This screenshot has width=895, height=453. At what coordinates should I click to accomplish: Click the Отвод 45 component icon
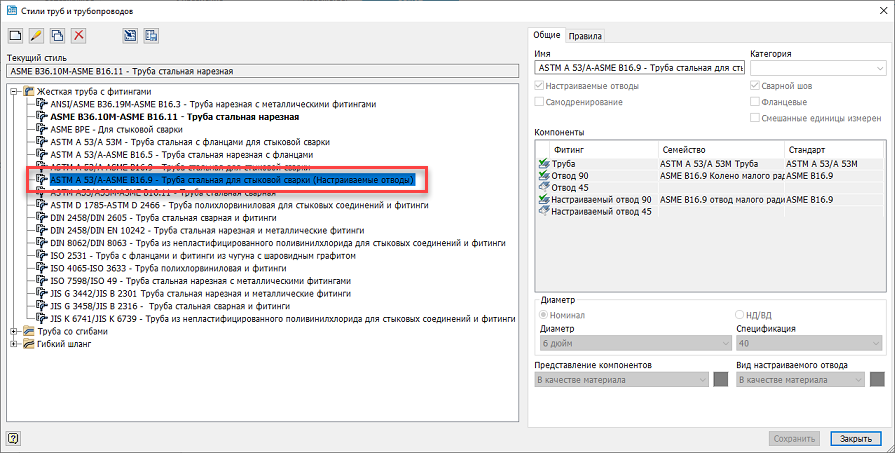click(543, 188)
